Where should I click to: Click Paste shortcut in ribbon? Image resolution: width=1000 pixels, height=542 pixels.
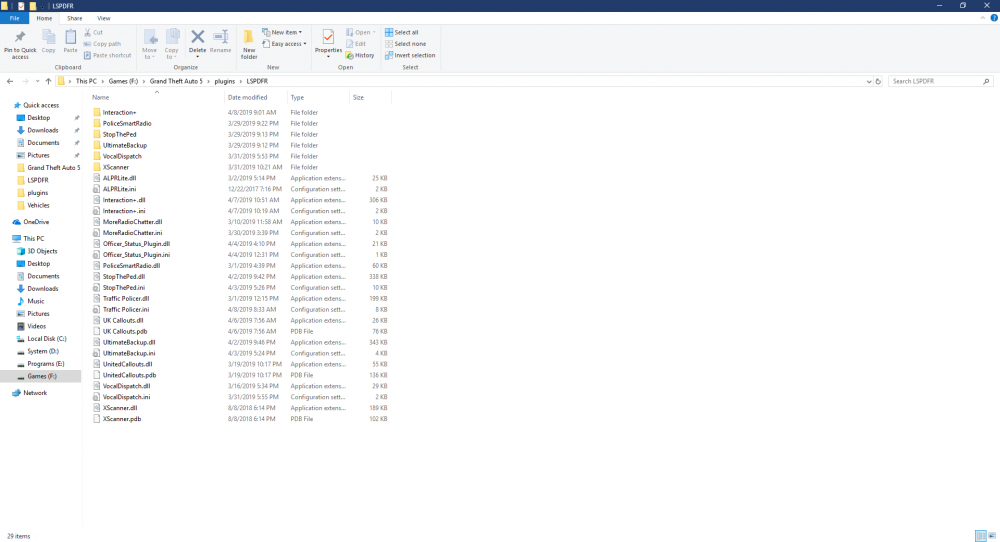point(107,55)
